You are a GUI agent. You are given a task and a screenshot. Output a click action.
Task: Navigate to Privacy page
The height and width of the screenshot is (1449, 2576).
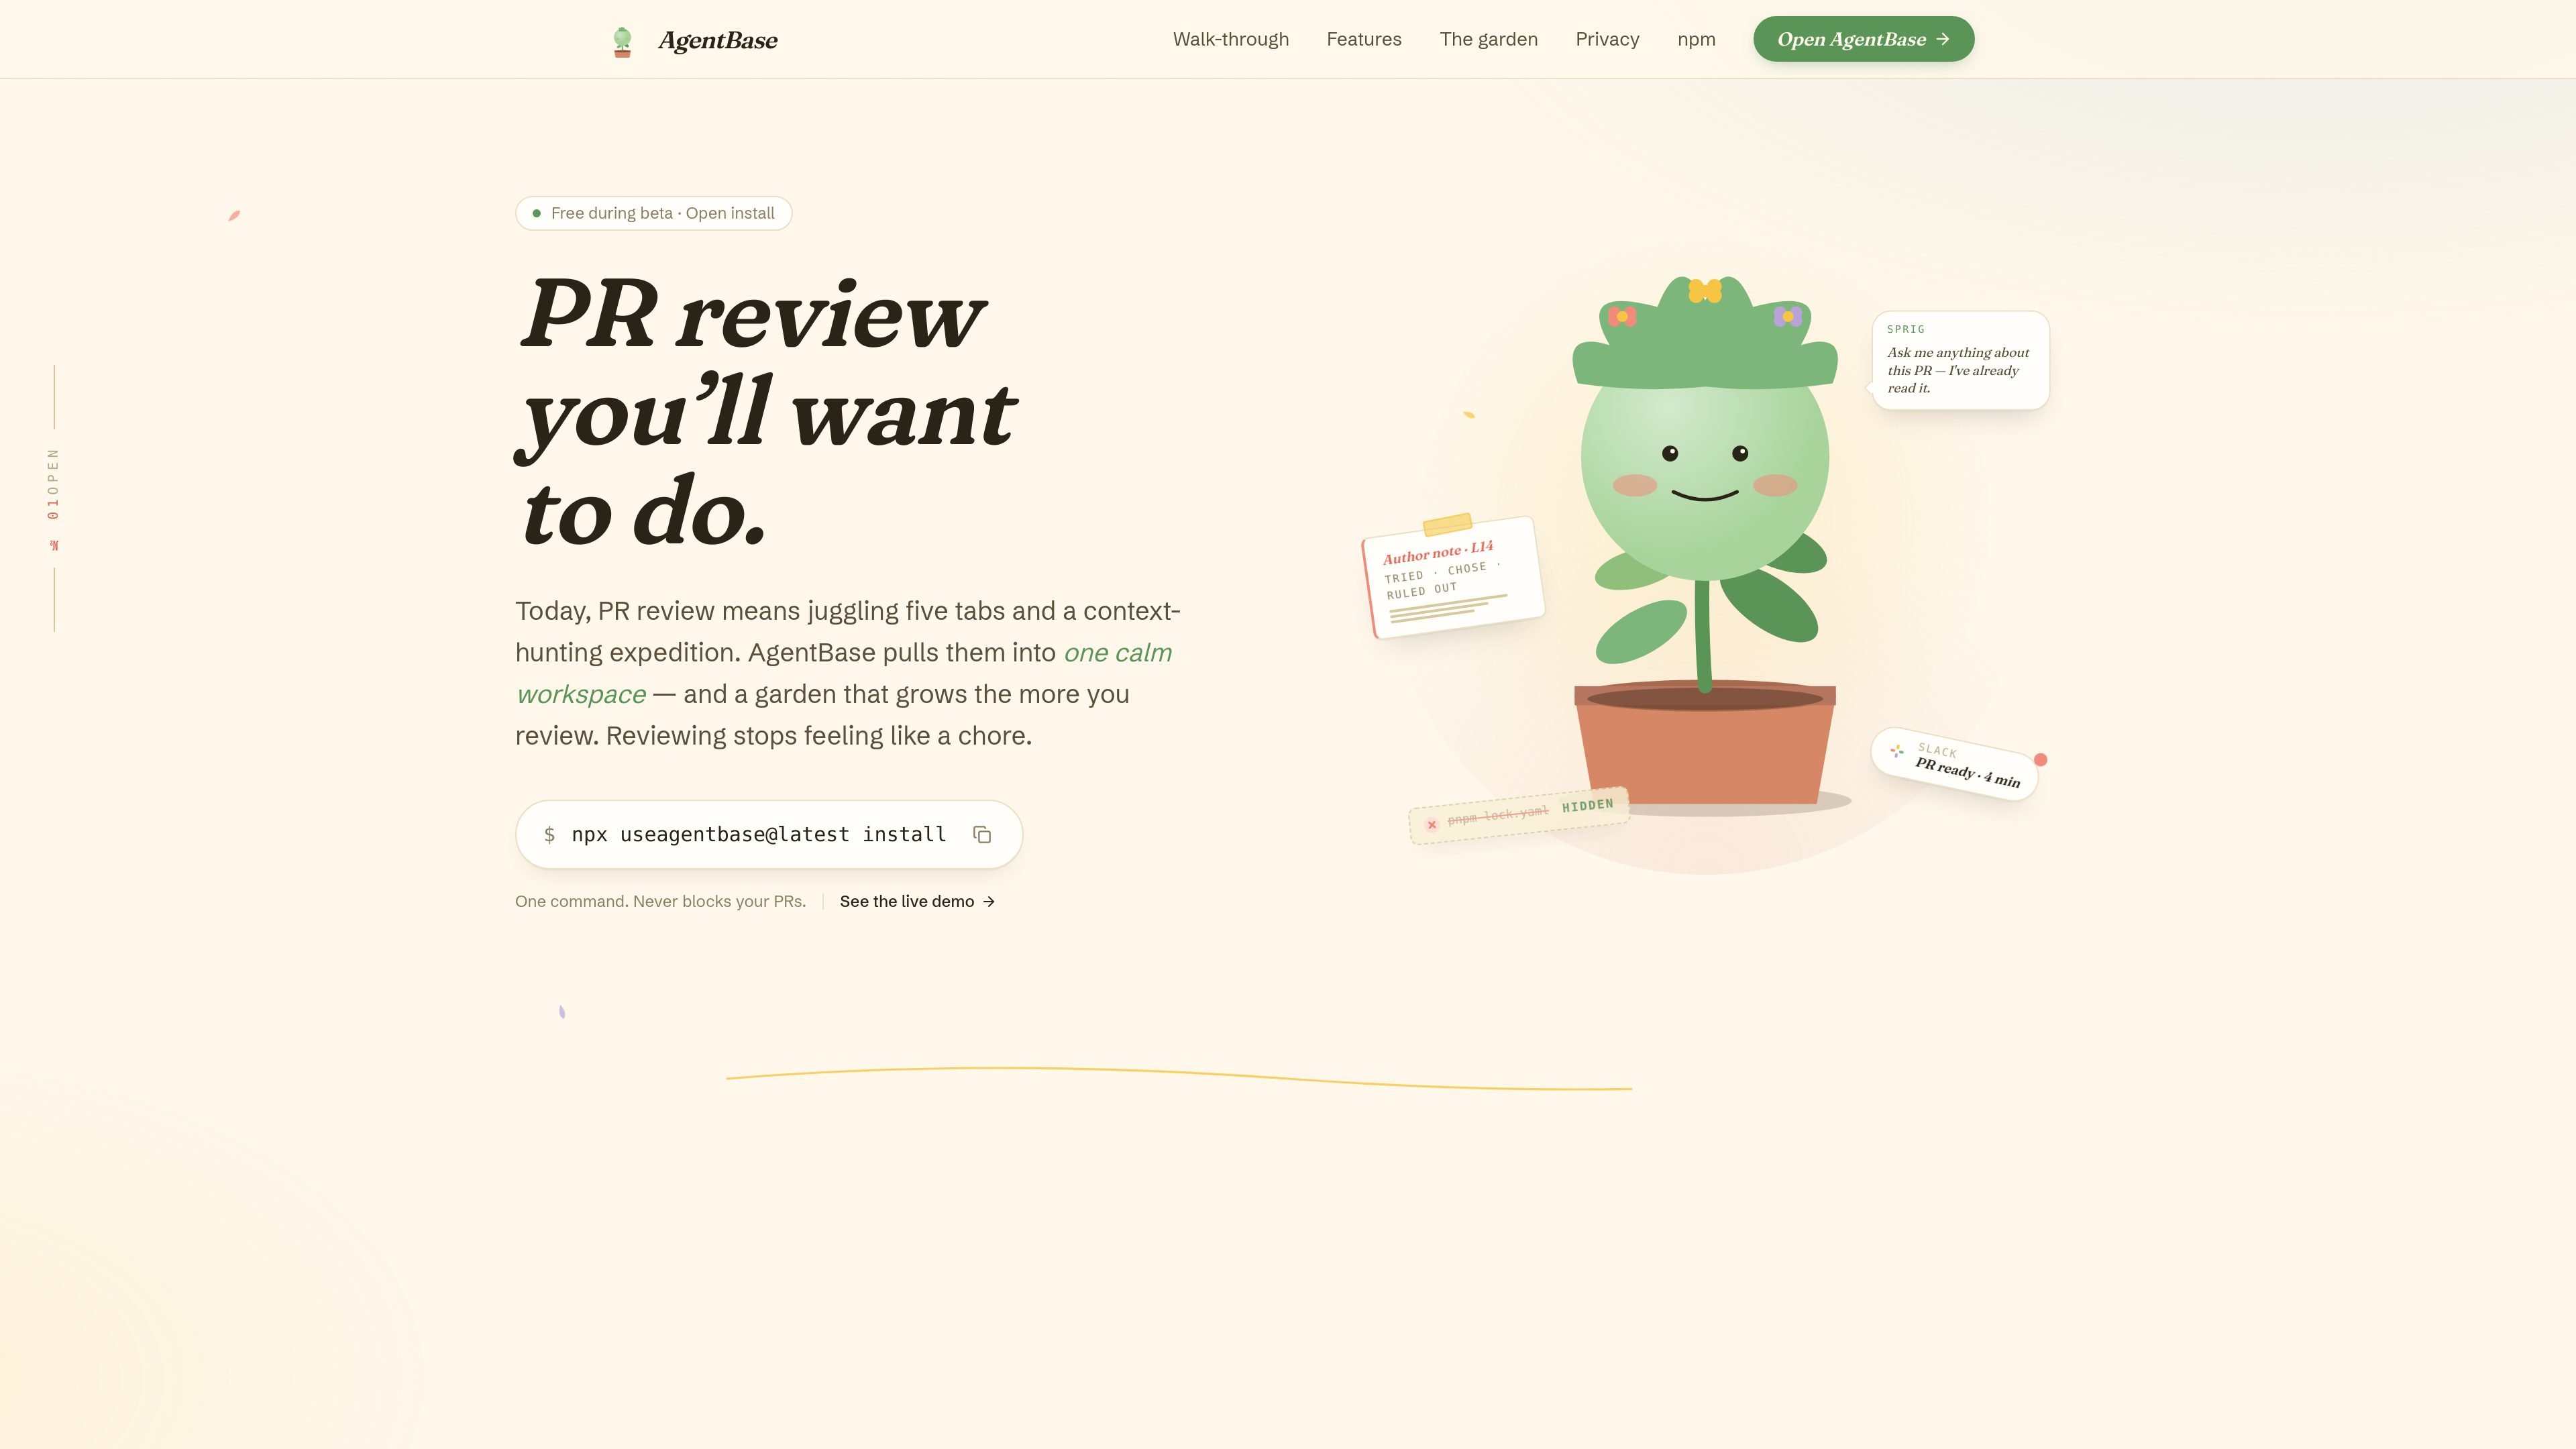1607,39
